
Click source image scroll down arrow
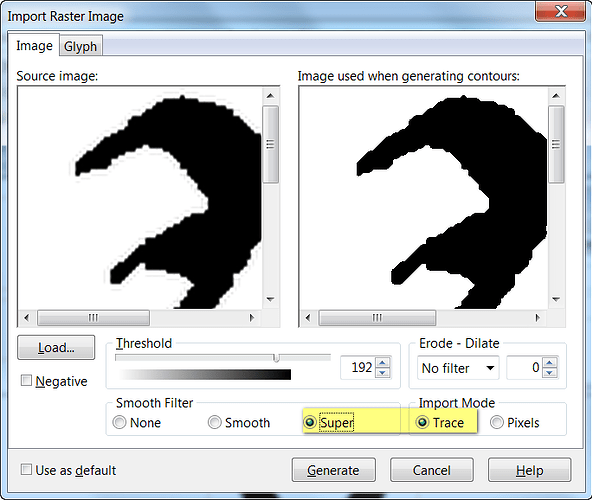tap(270, 299)
